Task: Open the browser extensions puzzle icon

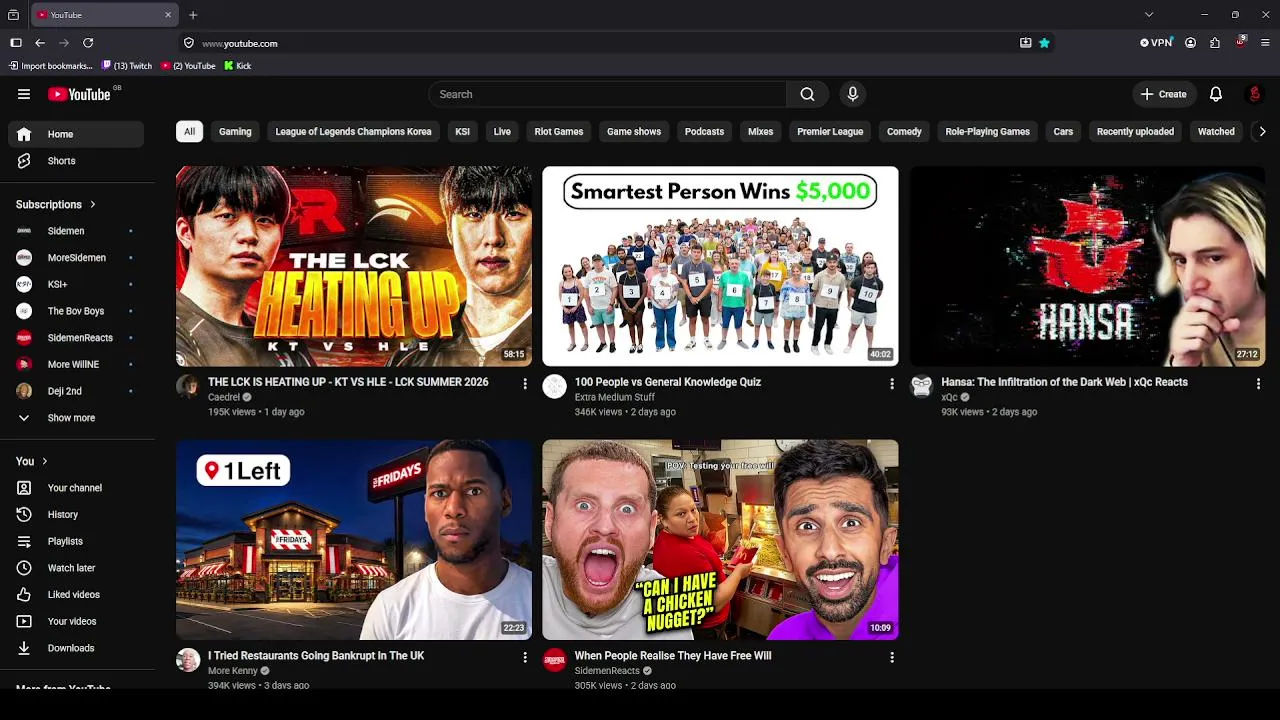Action: (x=1215, y=43)
